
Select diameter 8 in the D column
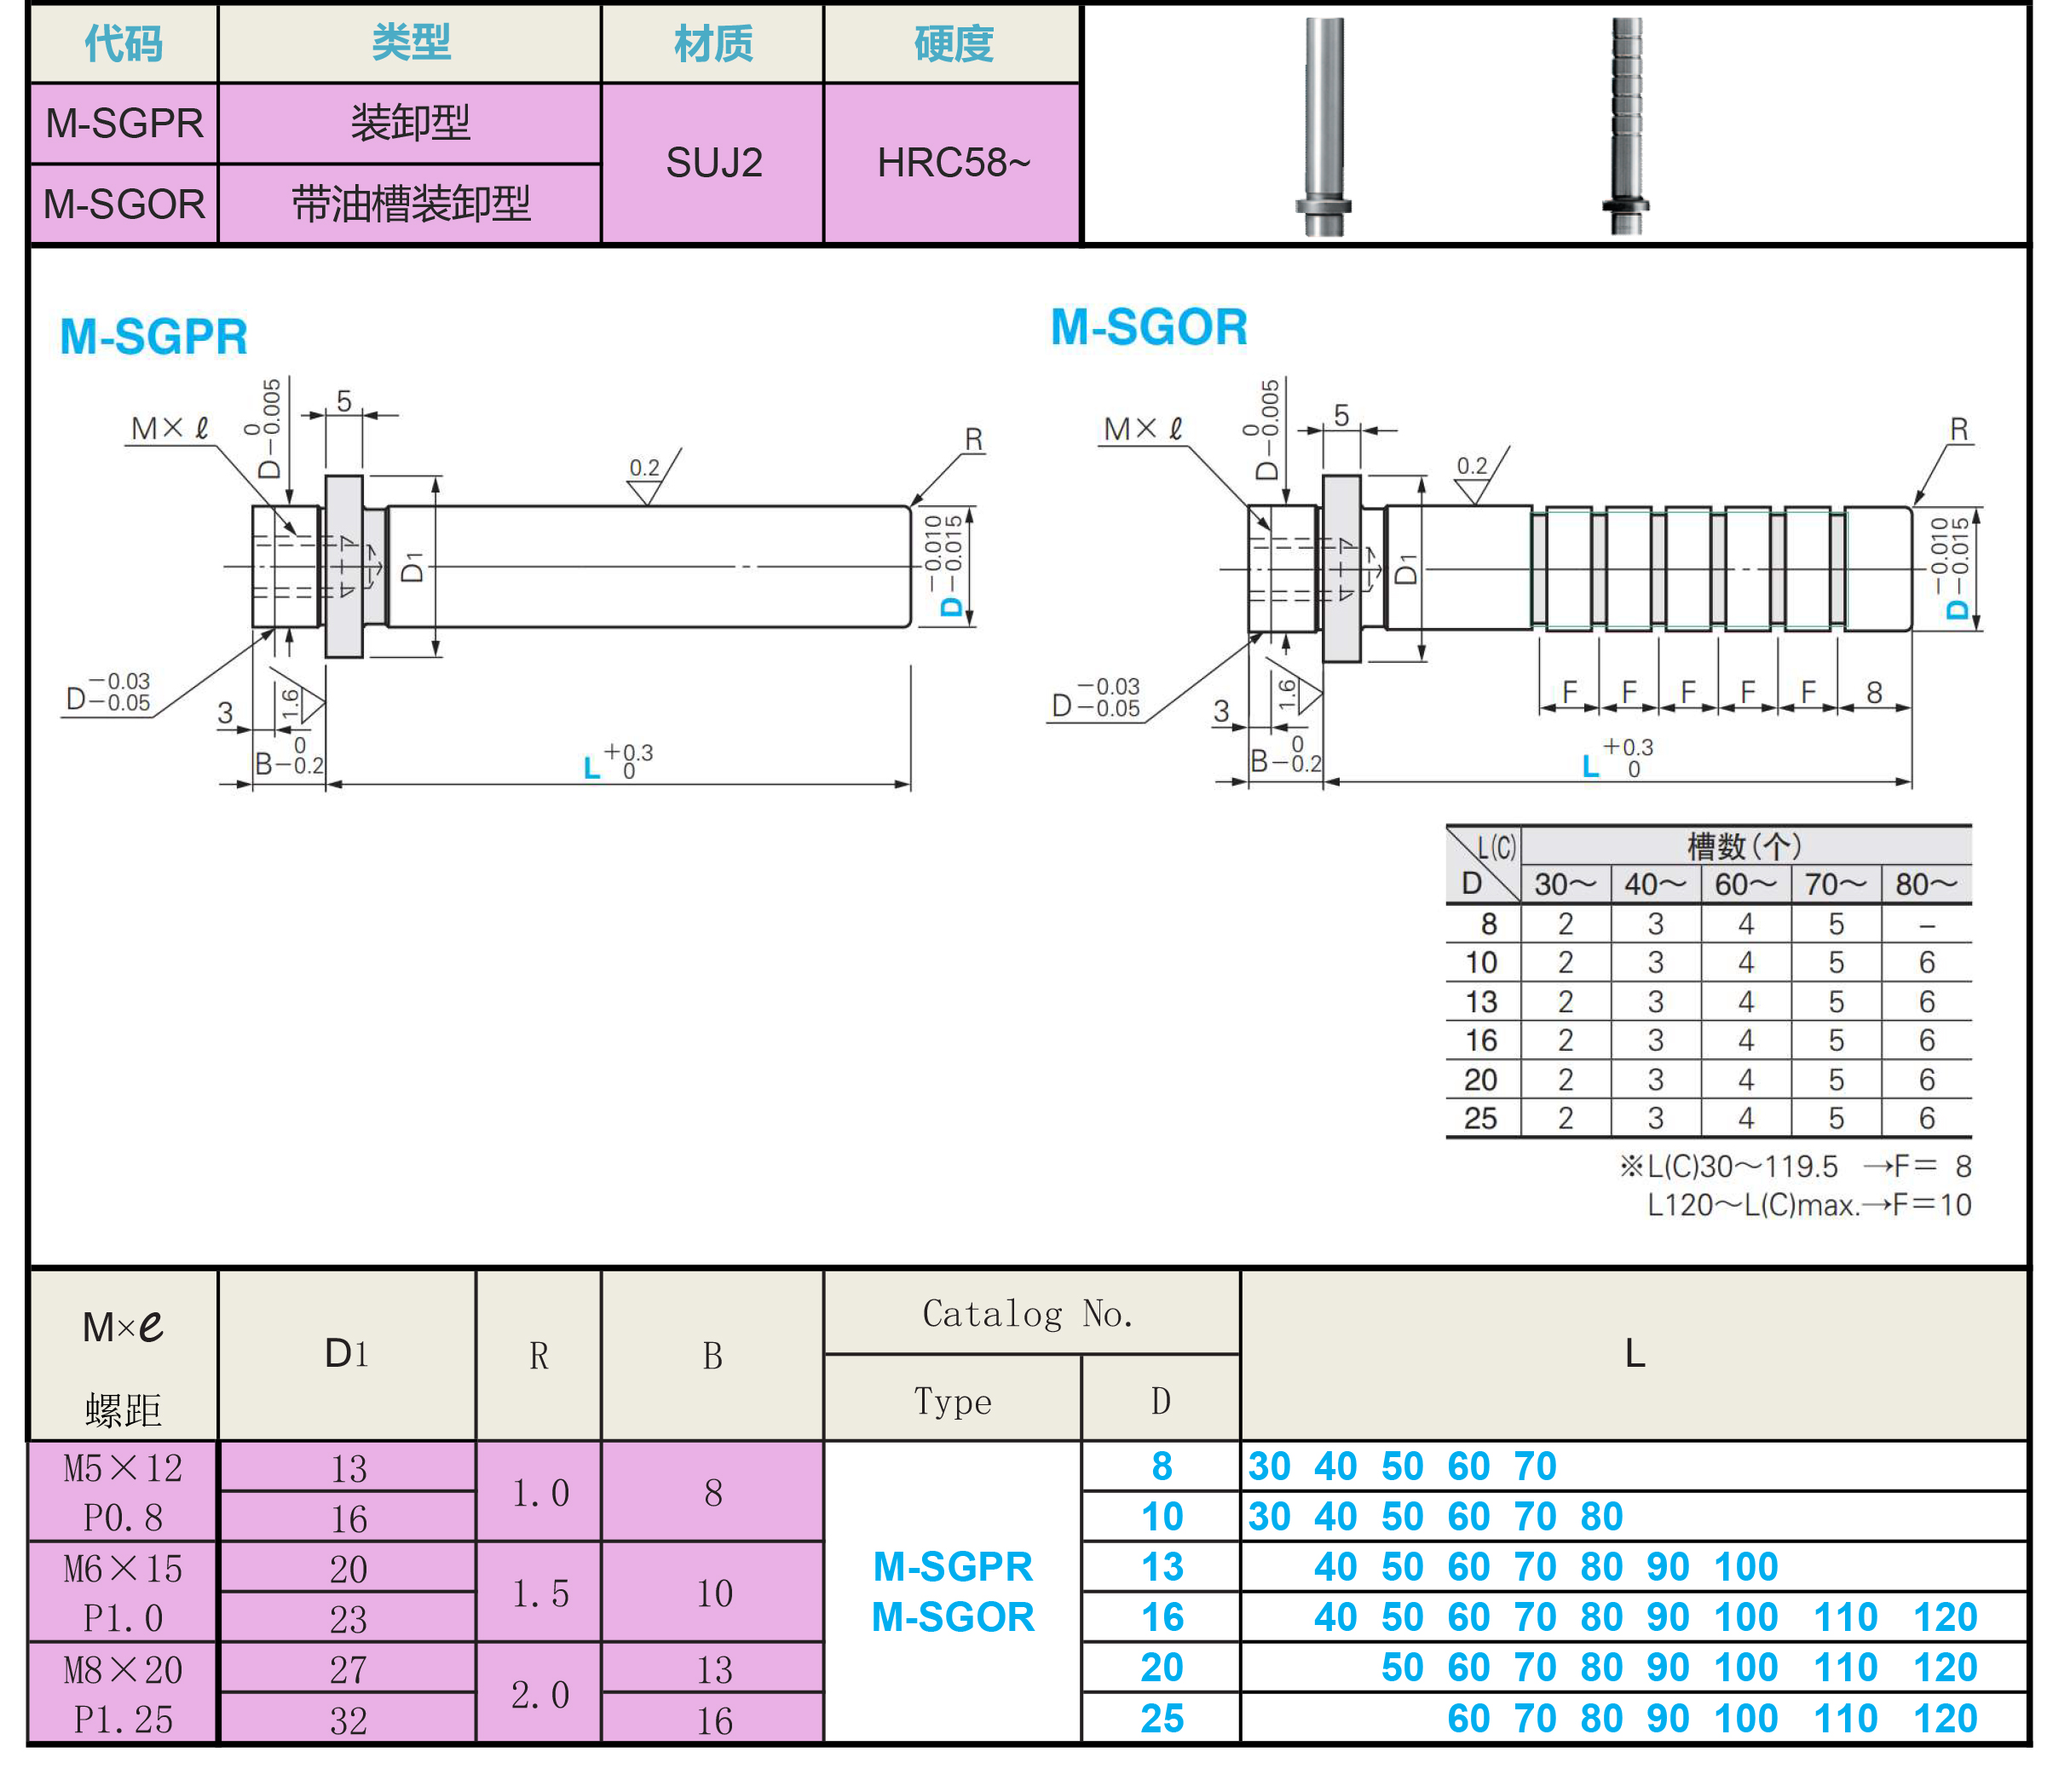1161,1466
